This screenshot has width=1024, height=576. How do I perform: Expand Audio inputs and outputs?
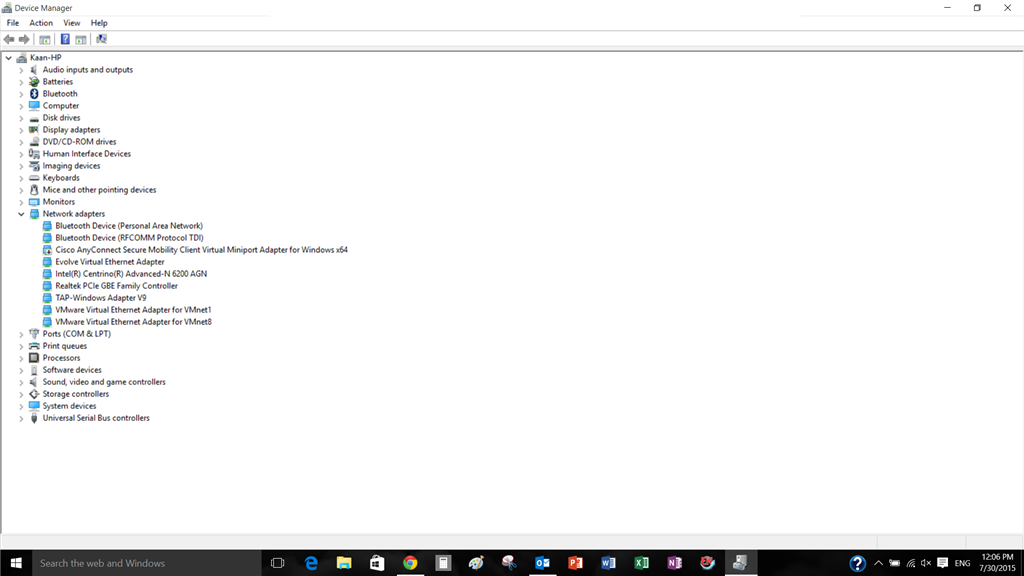(x=21, y=70)
